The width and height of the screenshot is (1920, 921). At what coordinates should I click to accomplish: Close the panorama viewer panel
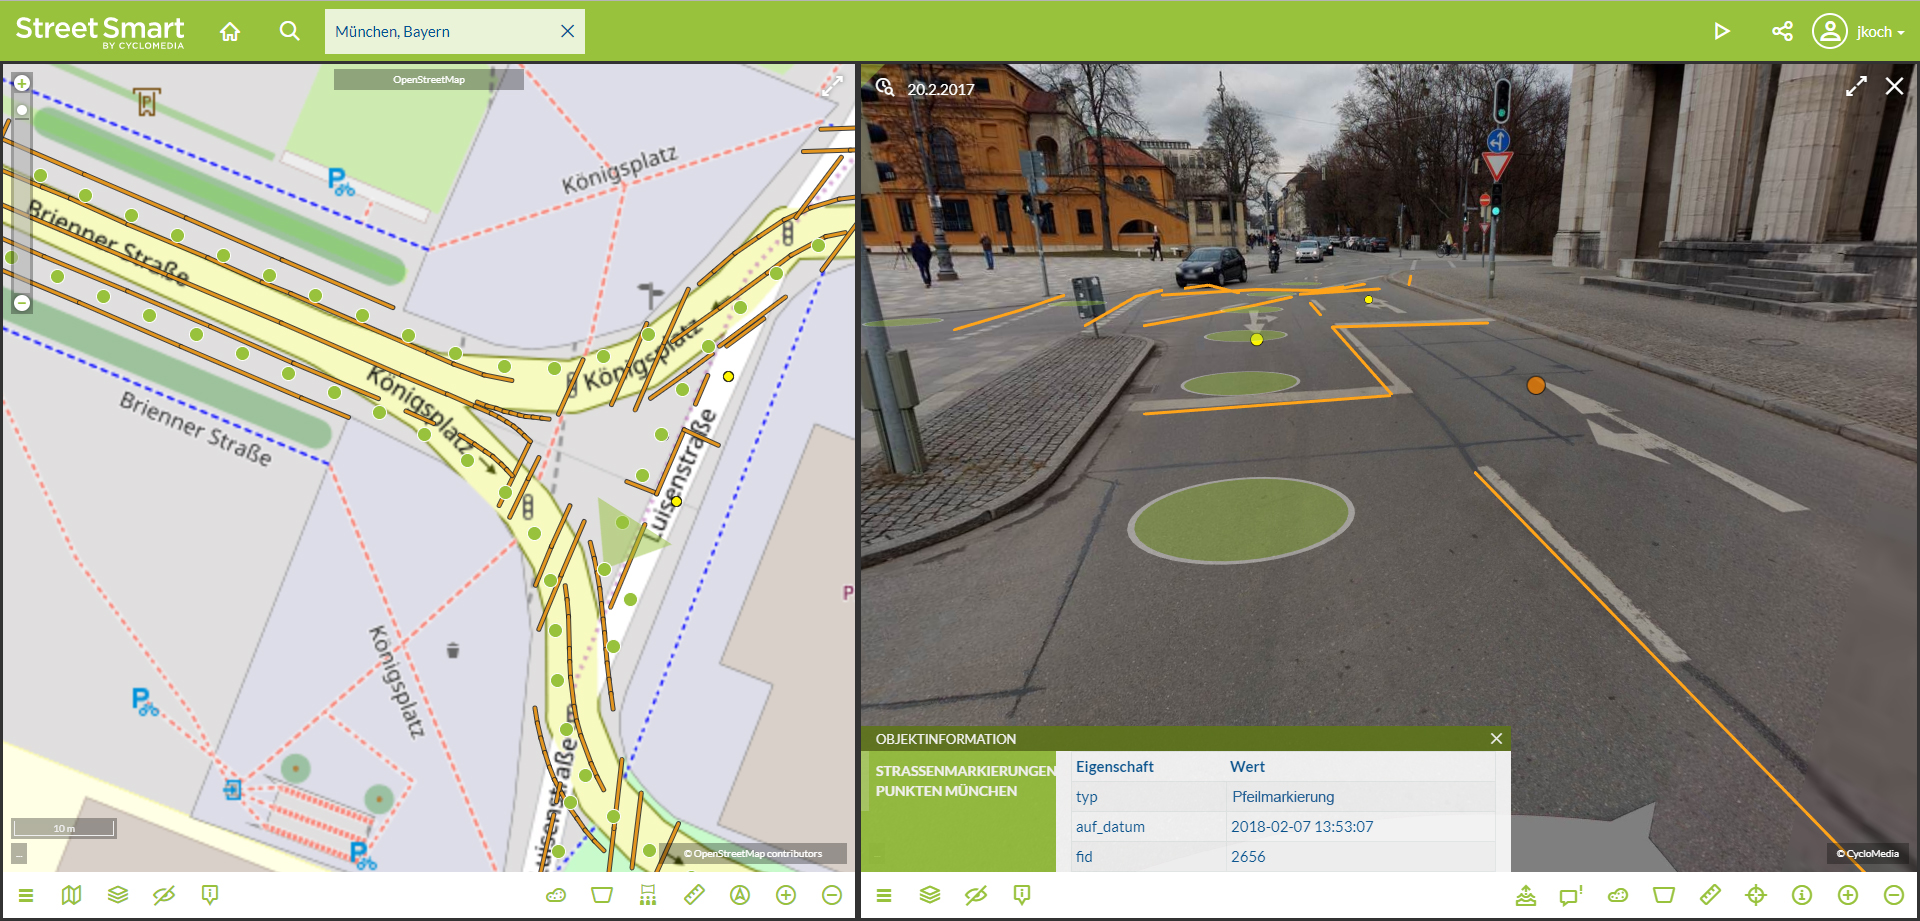(1894, 86)
